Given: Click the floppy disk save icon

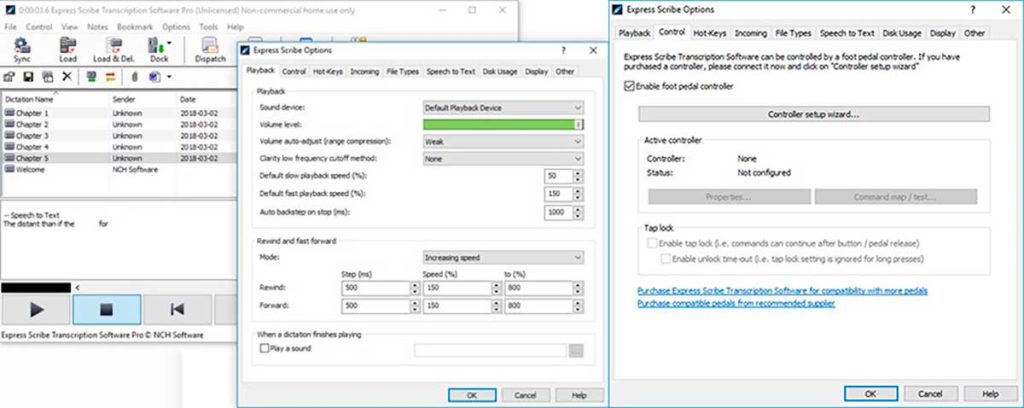Looking at the screenshot, I should (29, 77).
